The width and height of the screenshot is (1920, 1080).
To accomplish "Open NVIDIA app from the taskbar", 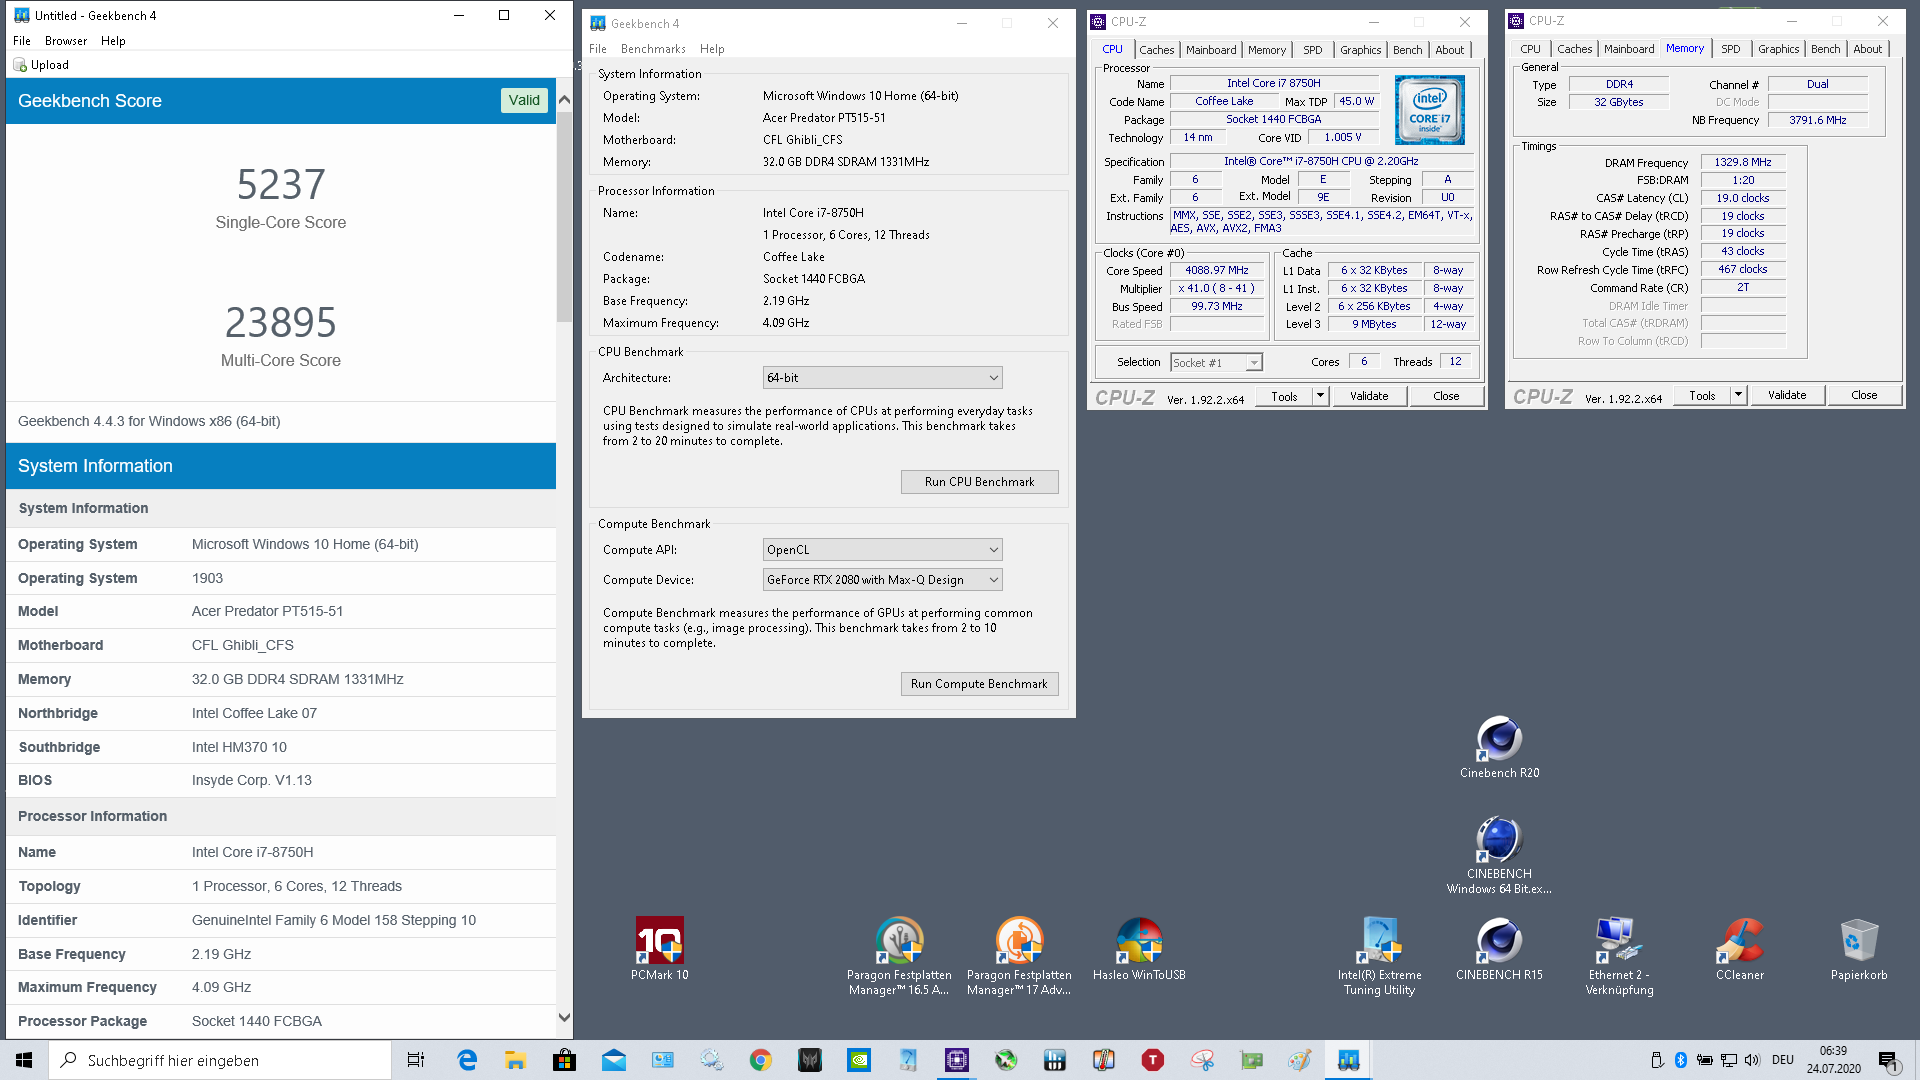I will (859, 1060).
